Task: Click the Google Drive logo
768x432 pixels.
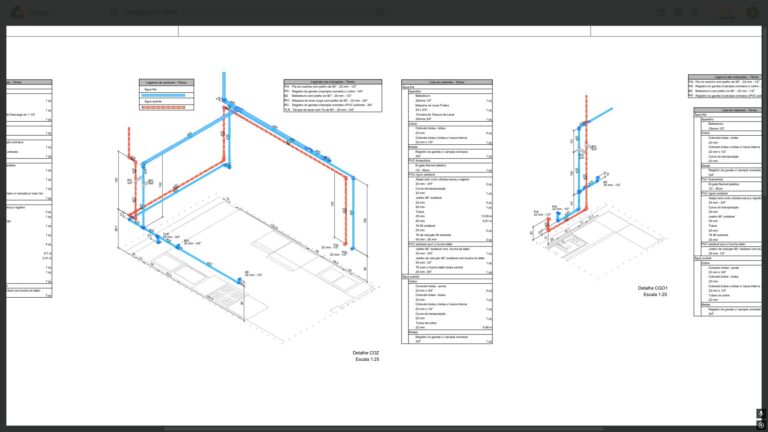Action: [x=18, y=13]
